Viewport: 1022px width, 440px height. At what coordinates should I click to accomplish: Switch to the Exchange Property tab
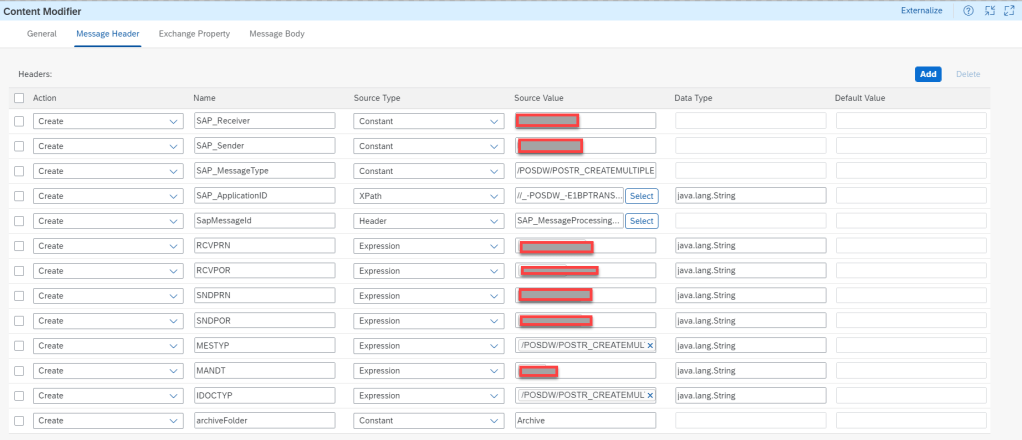(x=194, y=34)
